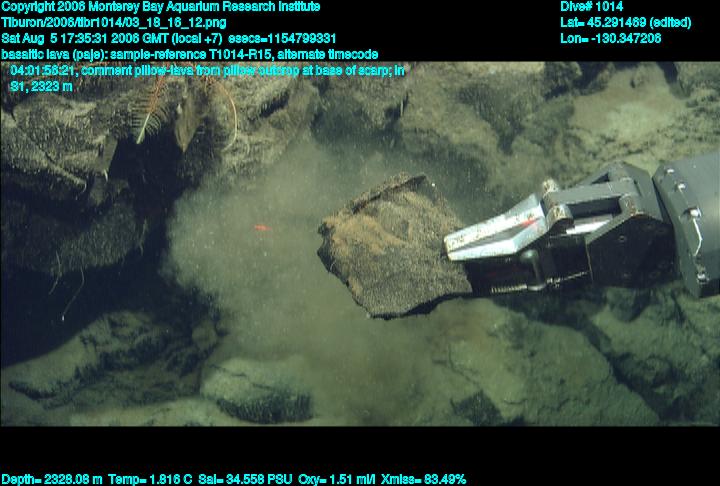Click the Lon= -130.347206 readout
The image size is (720, 486).
pos(611,38)
